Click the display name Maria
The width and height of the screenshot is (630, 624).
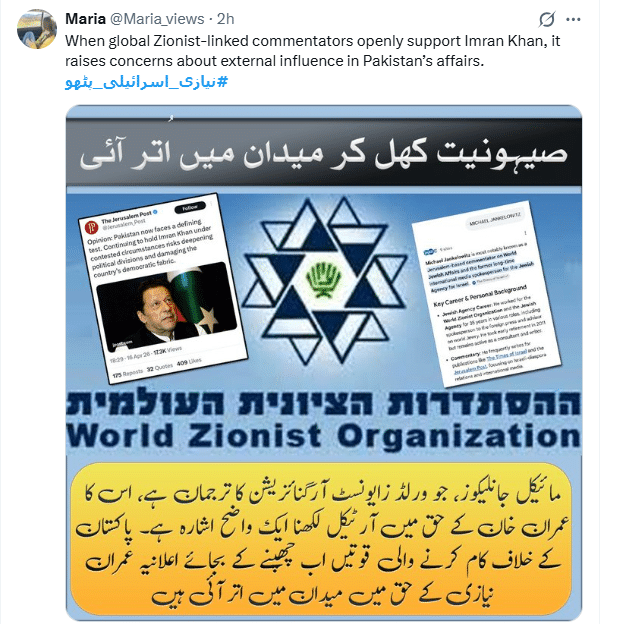[x=85, y=19]
